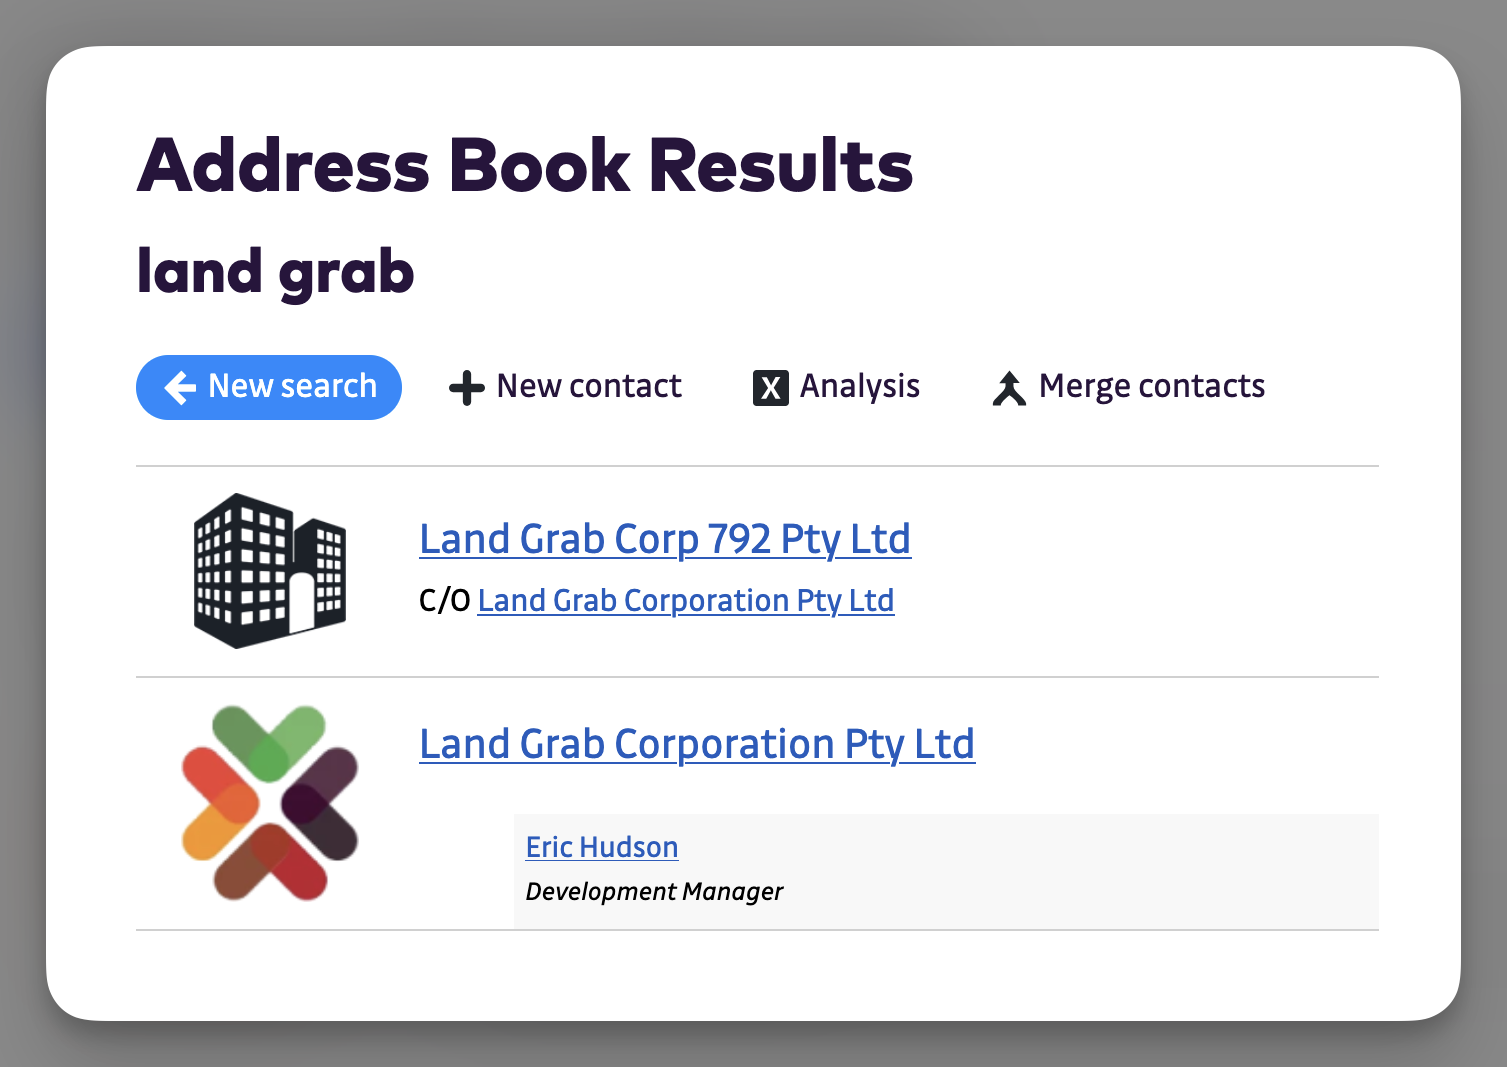Image resolution: width=1507 pixels, height=1067 pixels.
Task: Click the merge arrow icon beside Merge contacts
Action: (x=1009, y=388)
